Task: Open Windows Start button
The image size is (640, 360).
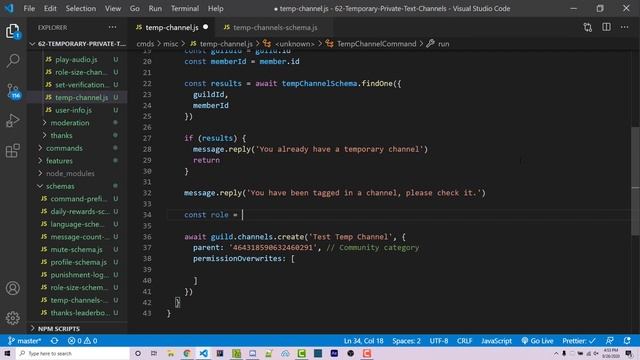Action: point(7,353)
